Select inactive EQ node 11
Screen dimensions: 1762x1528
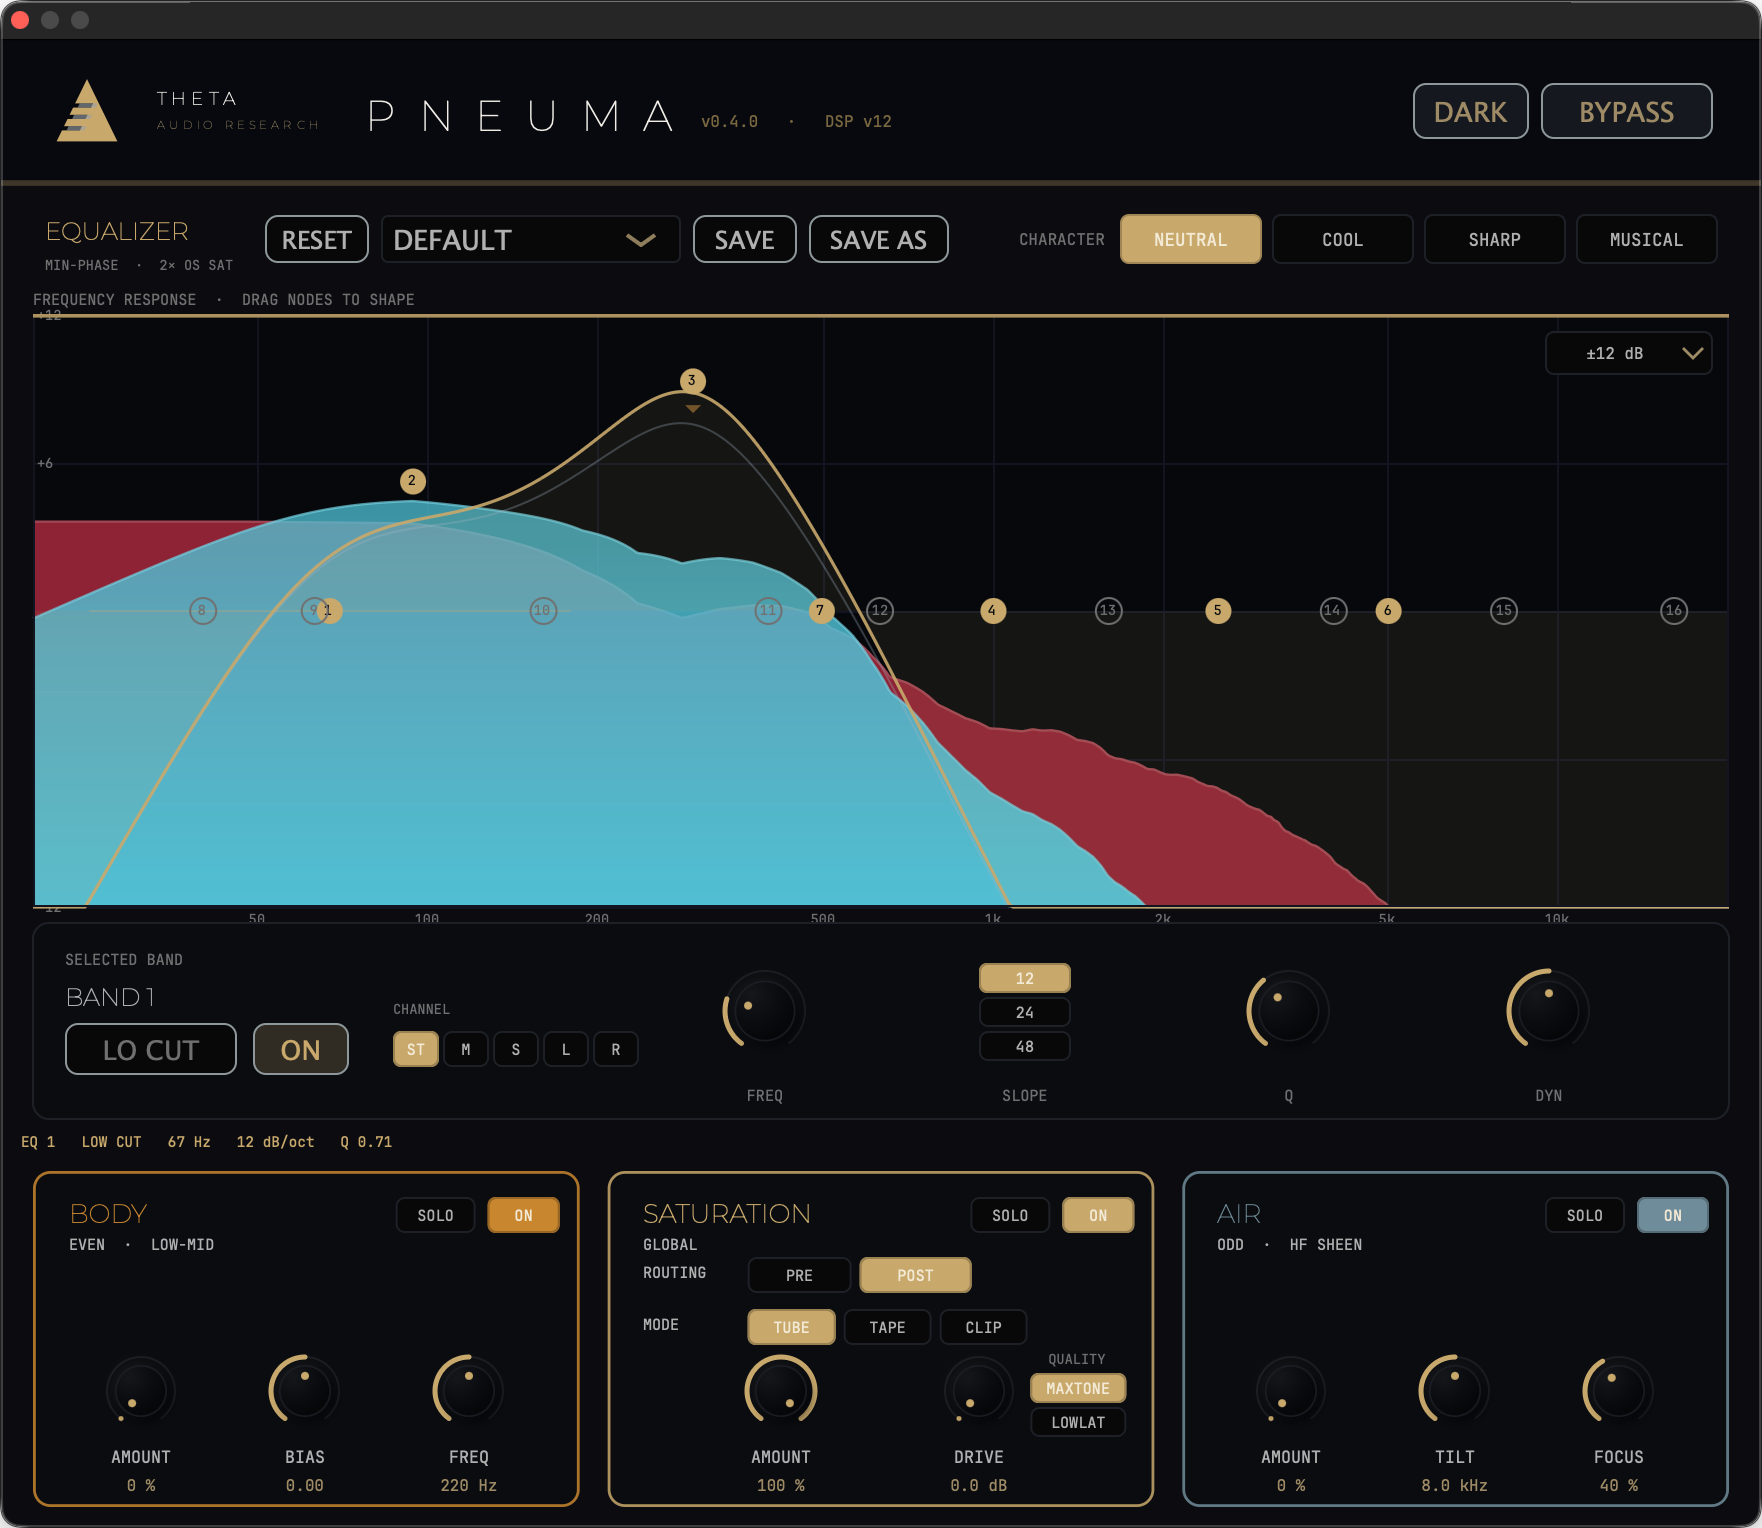point(768,611)
